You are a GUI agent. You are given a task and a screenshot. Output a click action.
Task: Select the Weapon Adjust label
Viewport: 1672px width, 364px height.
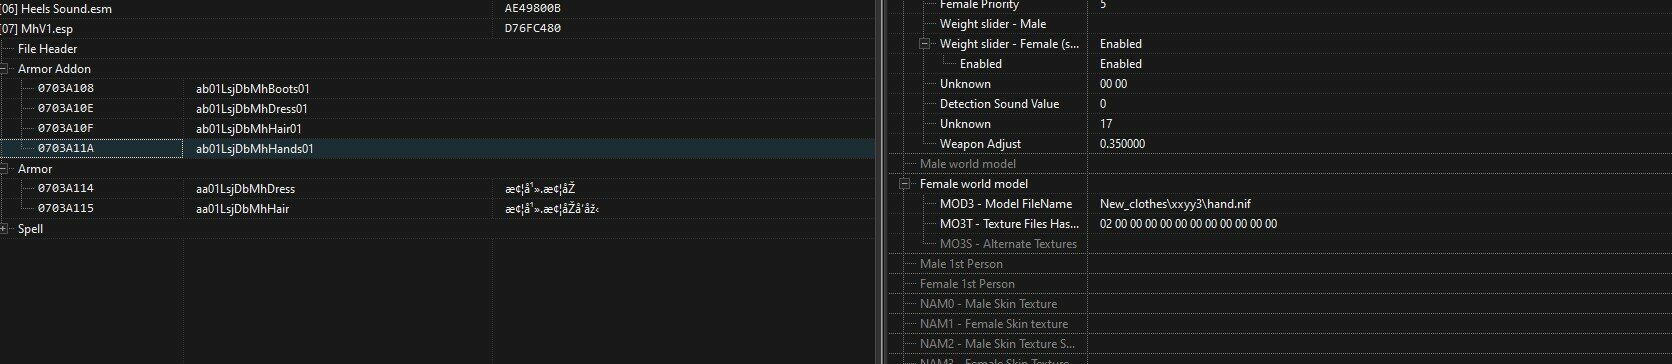(980, 144)
